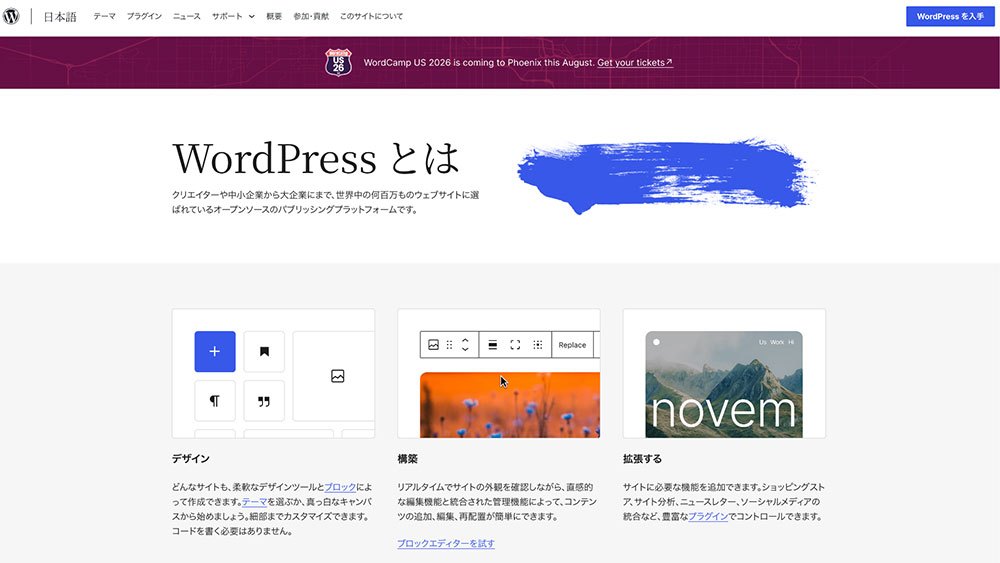Click the image block icon in editor toolbar

tap(434, 345)
